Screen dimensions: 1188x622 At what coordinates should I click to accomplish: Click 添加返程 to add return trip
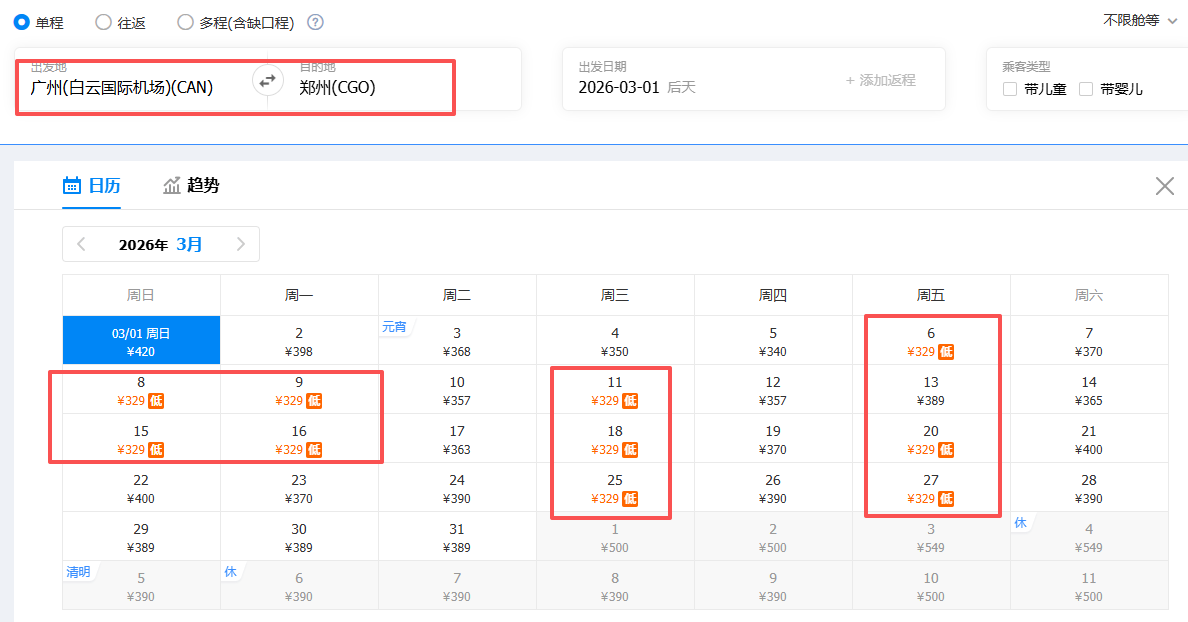pos(880,80)
